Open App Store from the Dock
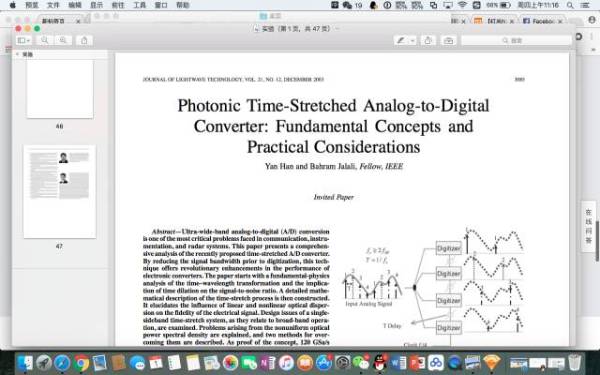The image size is (600, 375). point(324,362)
